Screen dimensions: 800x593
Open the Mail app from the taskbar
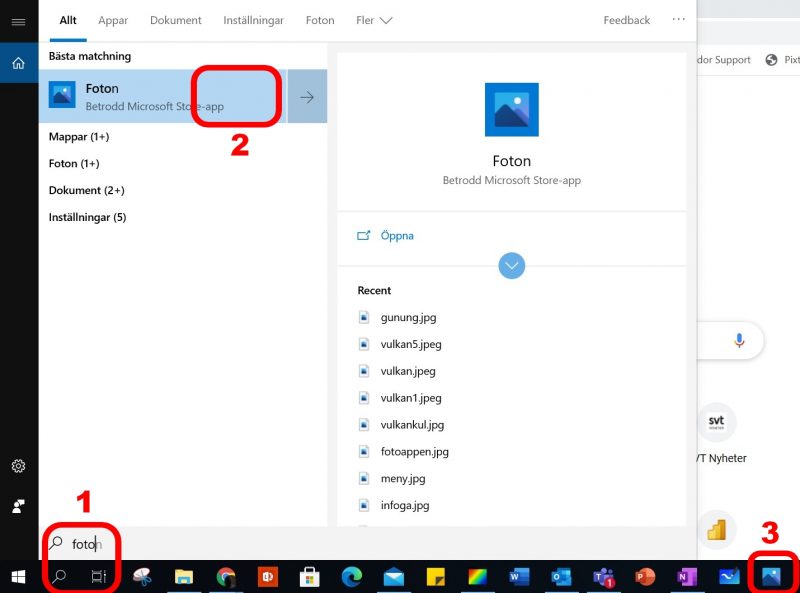click(393, 577)
